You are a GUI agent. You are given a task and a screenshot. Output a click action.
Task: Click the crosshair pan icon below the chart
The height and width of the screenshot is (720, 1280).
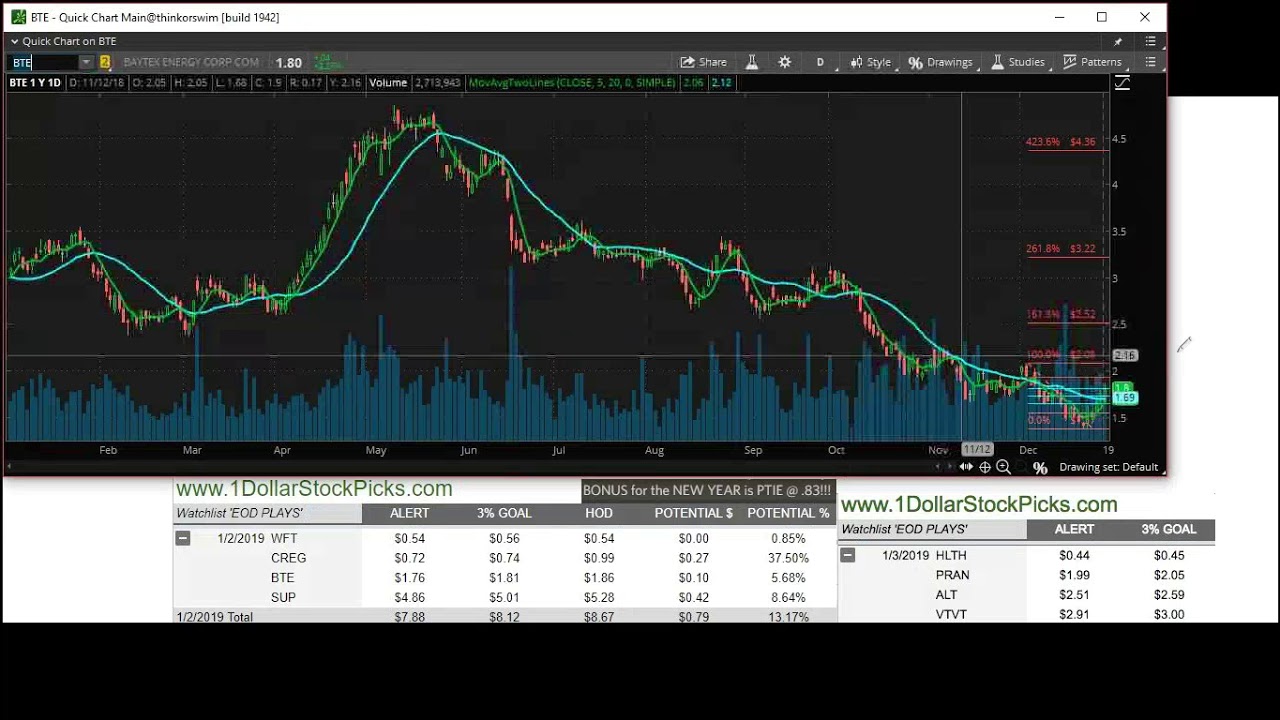985,467
